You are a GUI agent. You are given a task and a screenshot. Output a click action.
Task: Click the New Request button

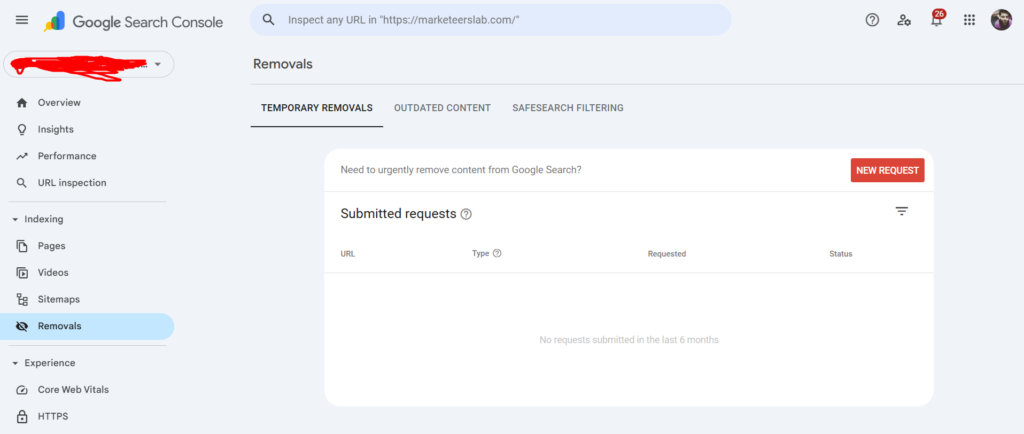tap(887, 170)
